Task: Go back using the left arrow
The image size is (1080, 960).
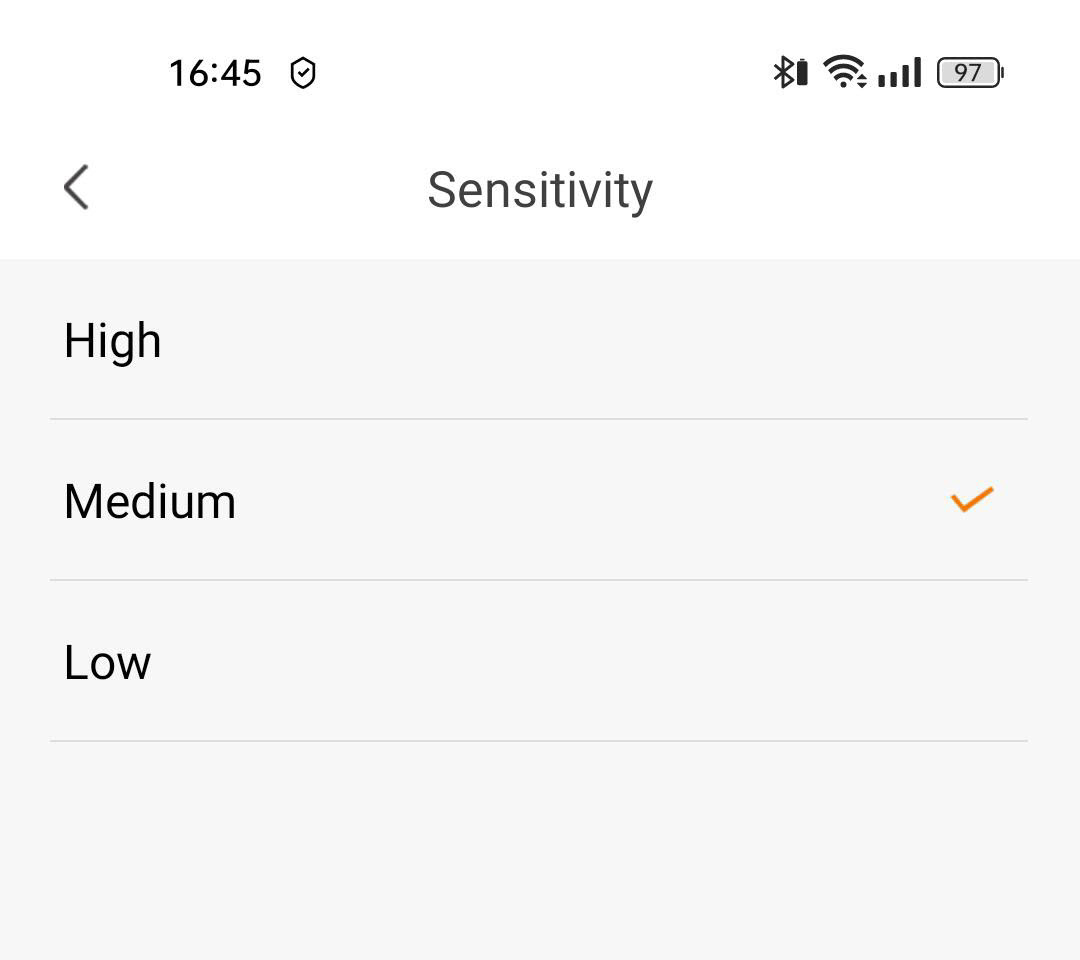Action: tap(76, 188)
